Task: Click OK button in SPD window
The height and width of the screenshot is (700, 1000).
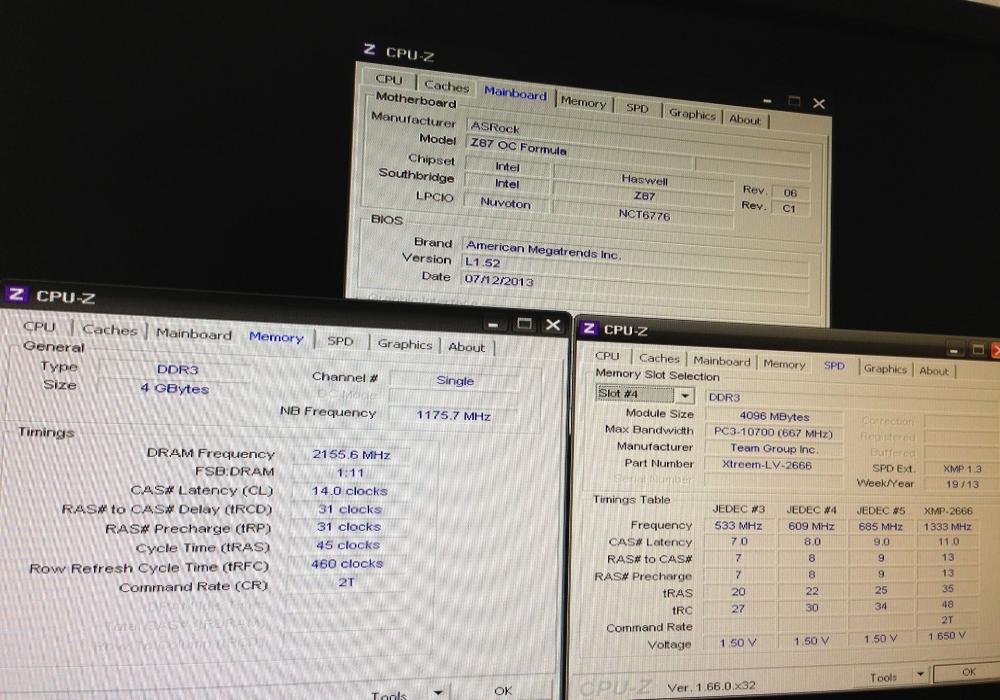Action: pyautogui.click(x=968, y=672)
